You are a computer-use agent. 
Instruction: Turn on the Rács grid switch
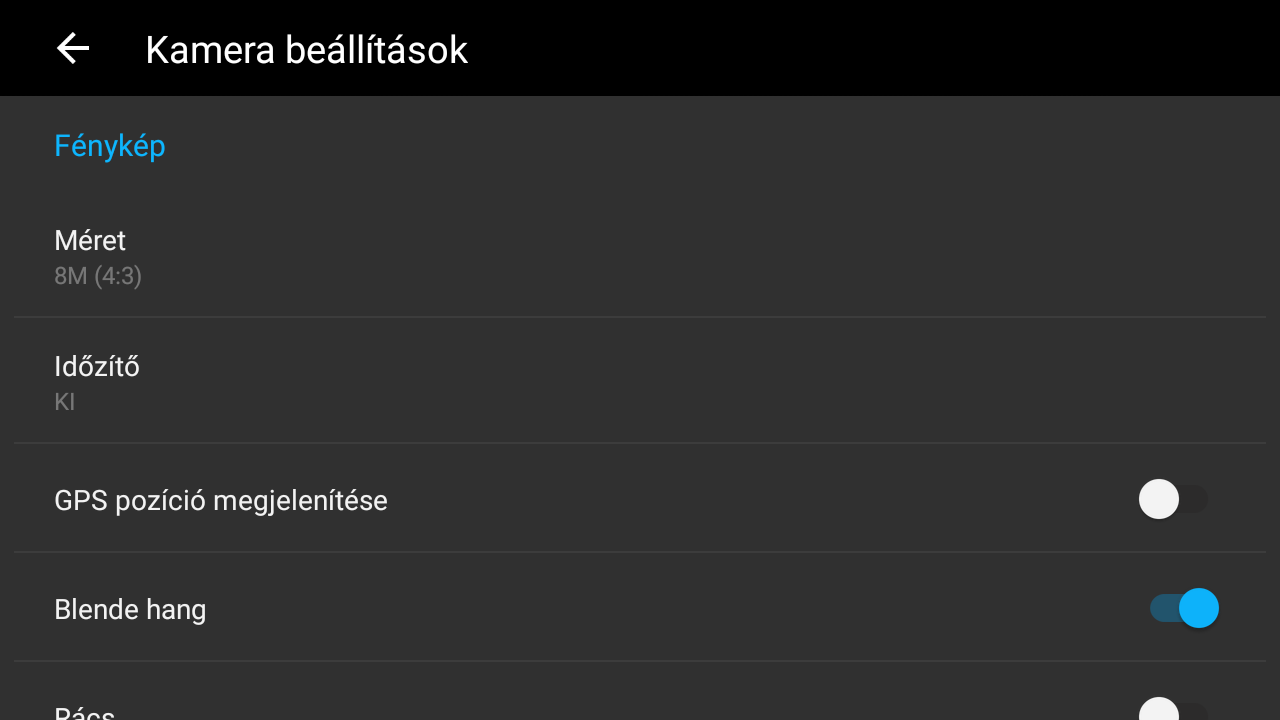click(1173, 712)
